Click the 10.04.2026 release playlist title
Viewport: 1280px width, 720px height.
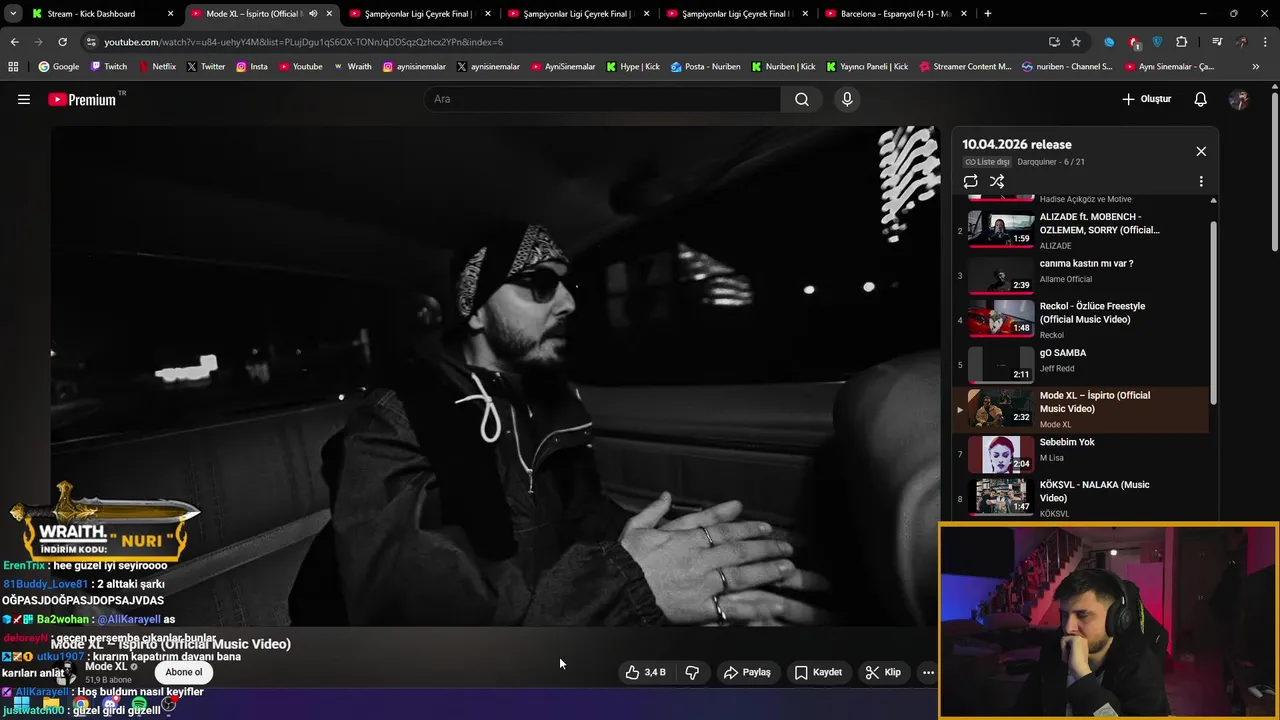[1017, 144]
